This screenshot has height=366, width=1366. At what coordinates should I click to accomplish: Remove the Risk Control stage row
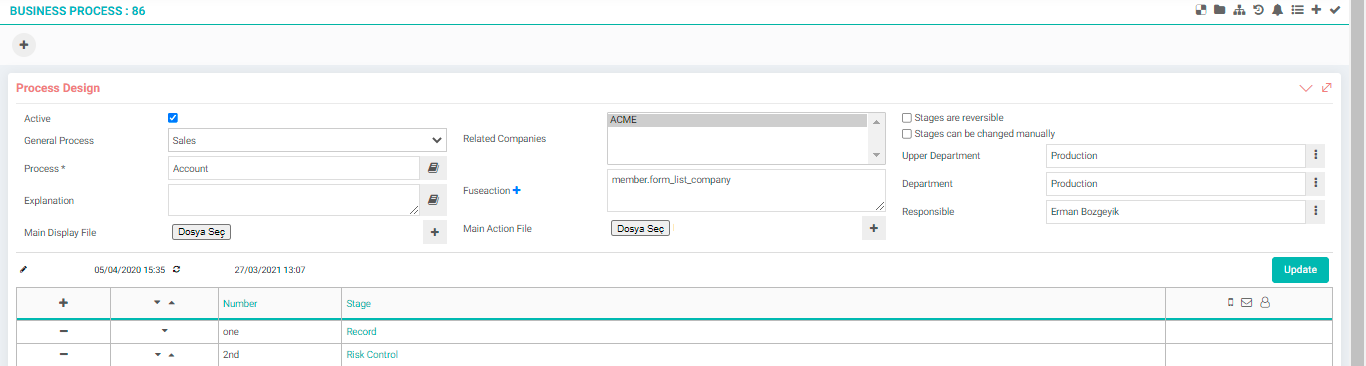64,355
